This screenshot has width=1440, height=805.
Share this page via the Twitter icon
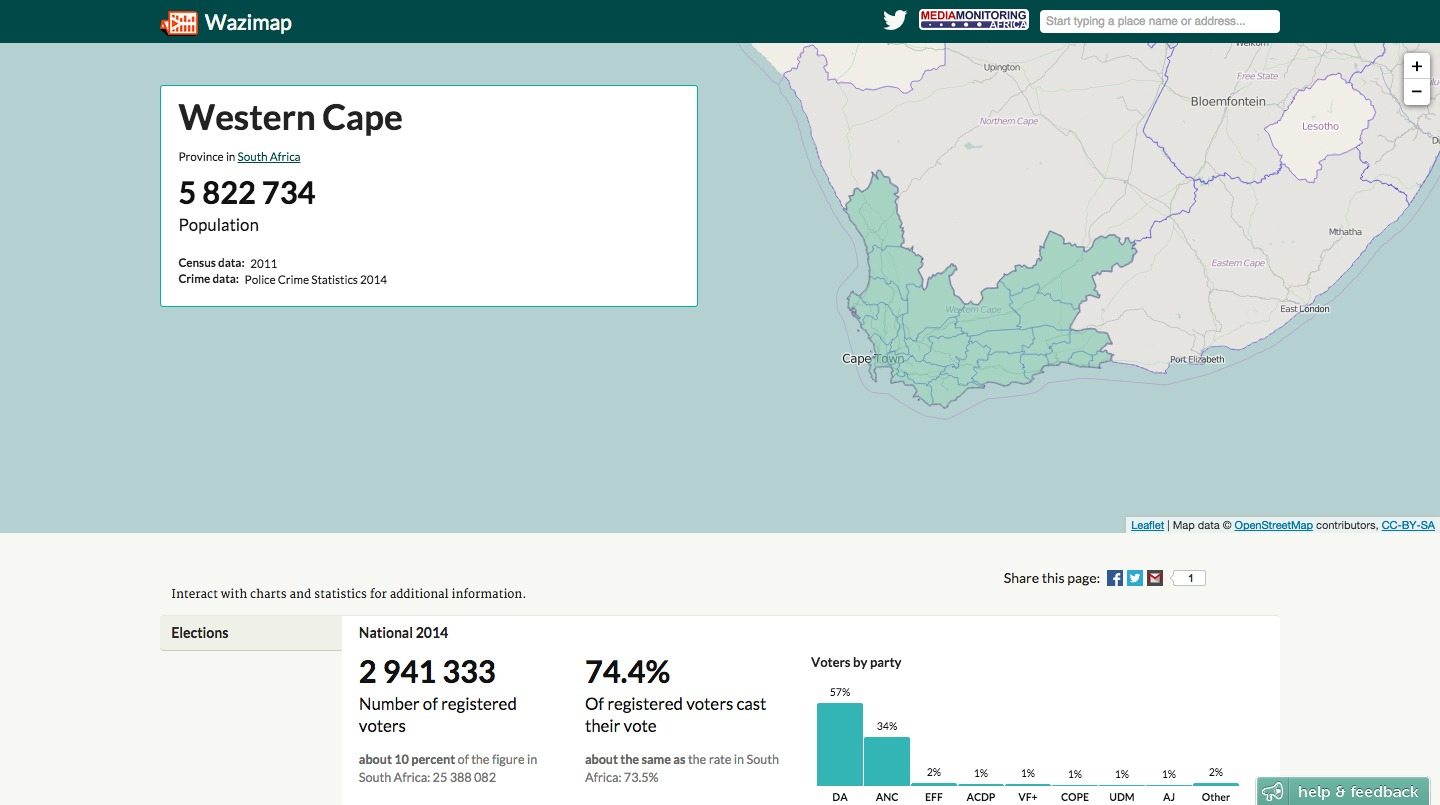point(1134,577)
